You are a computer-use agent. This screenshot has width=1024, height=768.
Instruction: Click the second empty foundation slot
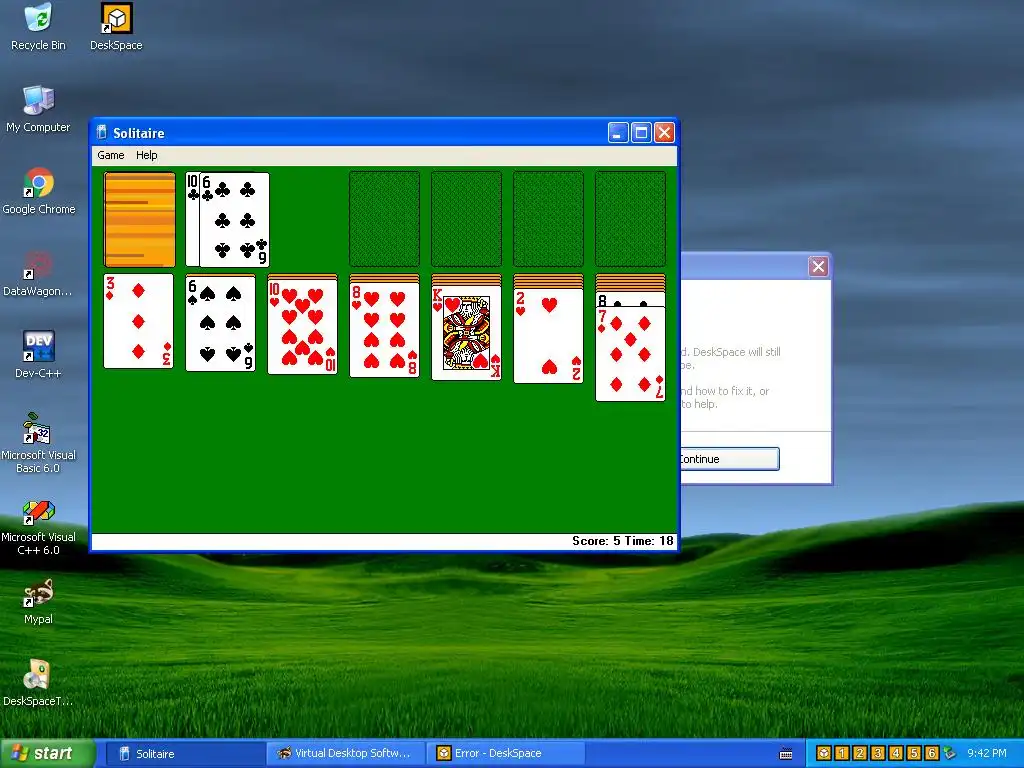[x=466, y=219]
